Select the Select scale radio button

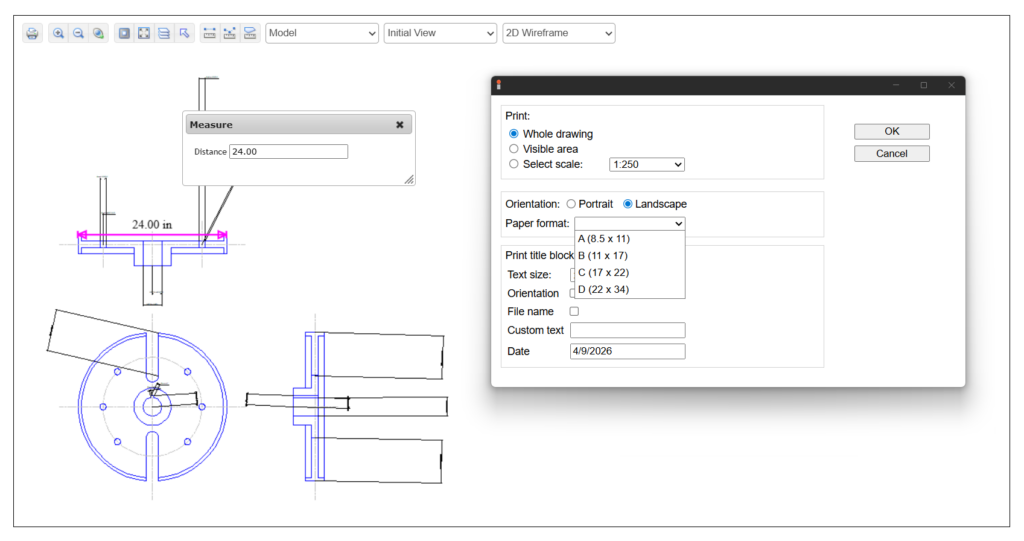514,164
